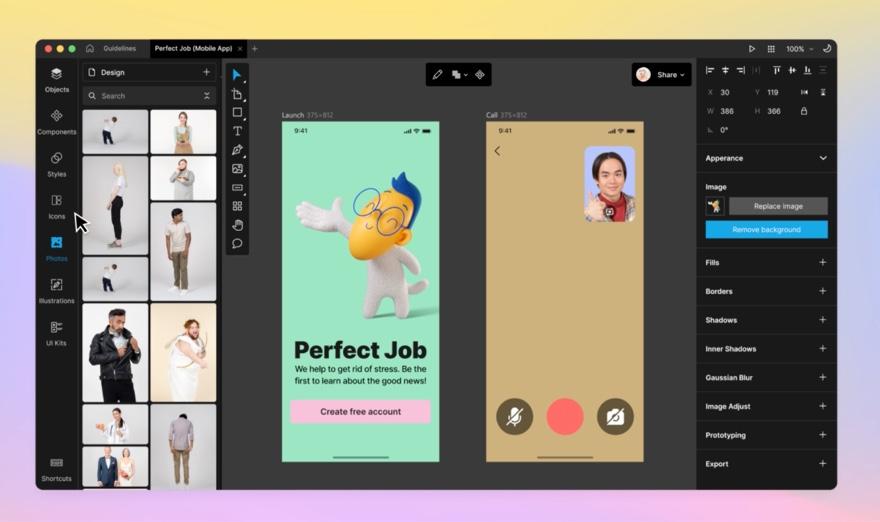Open the Share dropdown
The image size is (880, 522).
[x=661, y=75]
